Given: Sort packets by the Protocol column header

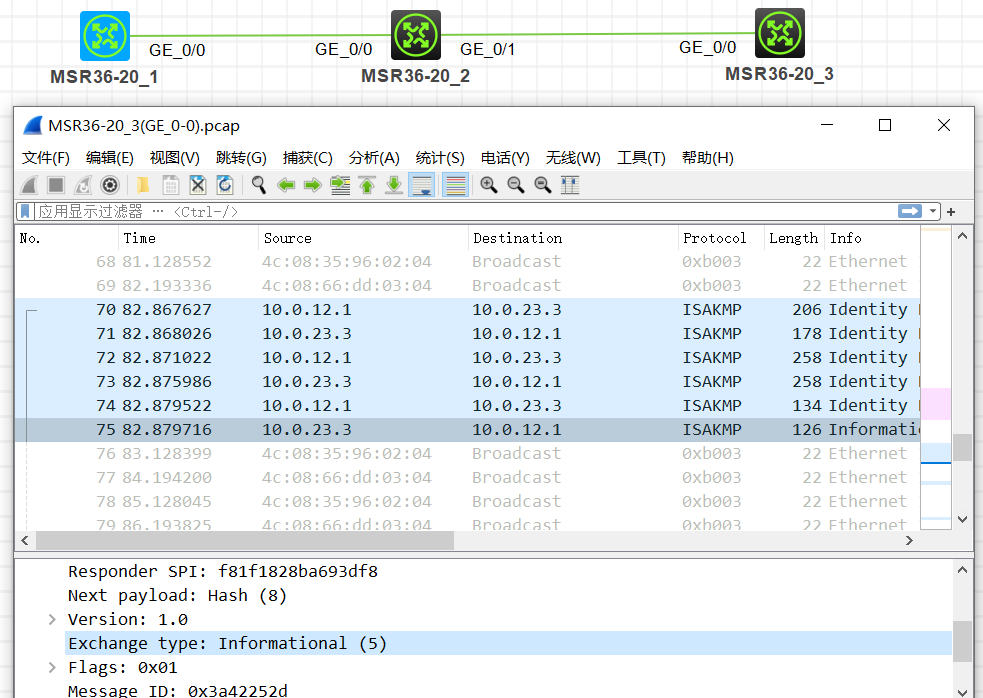Looking at the screenshot, I should coord(714,238).
